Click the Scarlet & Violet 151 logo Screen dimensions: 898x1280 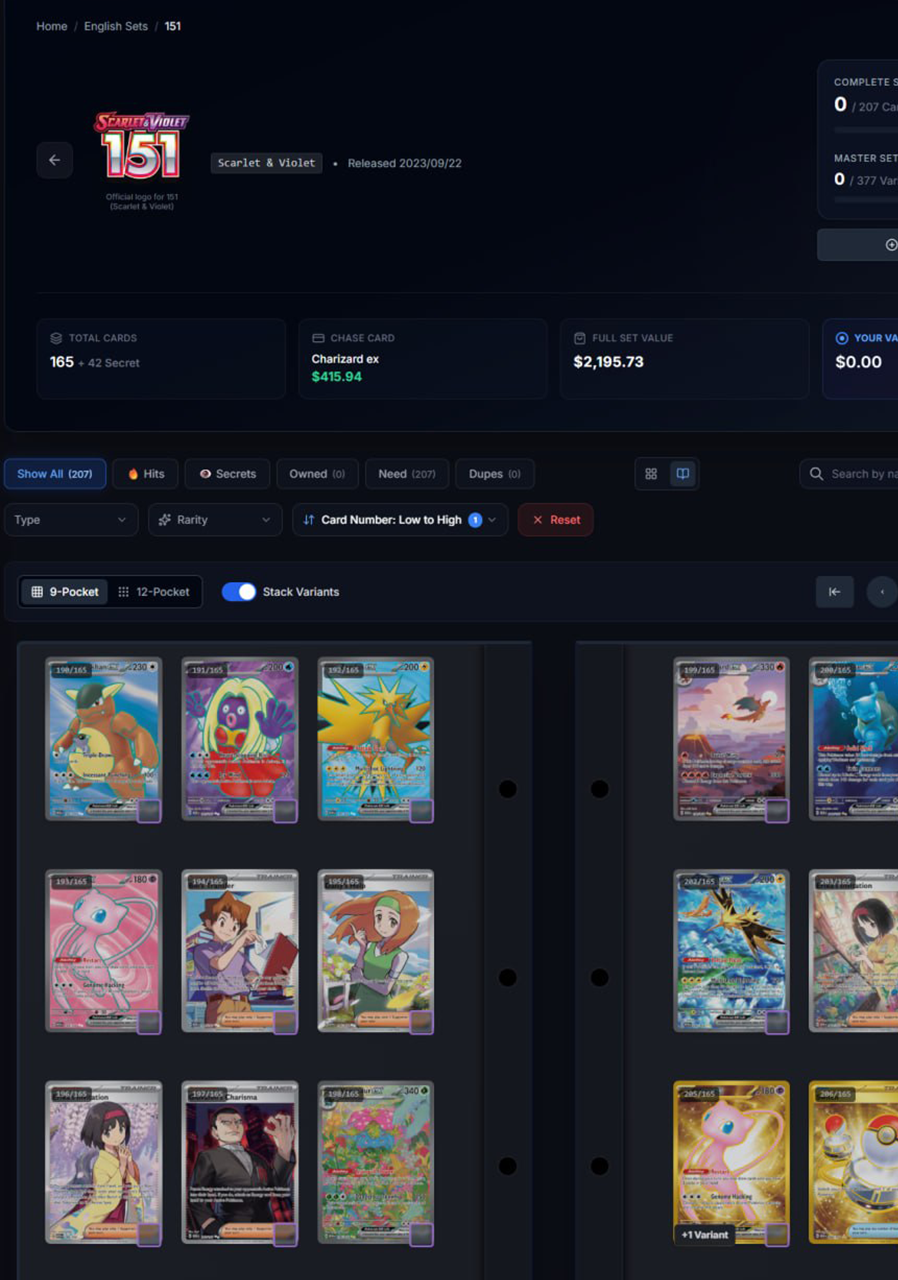click(x=141, y=147)
